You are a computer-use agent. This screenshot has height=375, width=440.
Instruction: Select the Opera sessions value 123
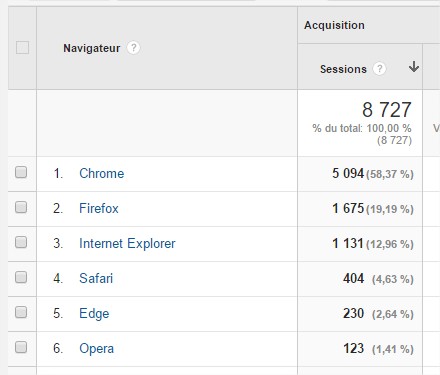pyautogui.click(x=353, y=348)
